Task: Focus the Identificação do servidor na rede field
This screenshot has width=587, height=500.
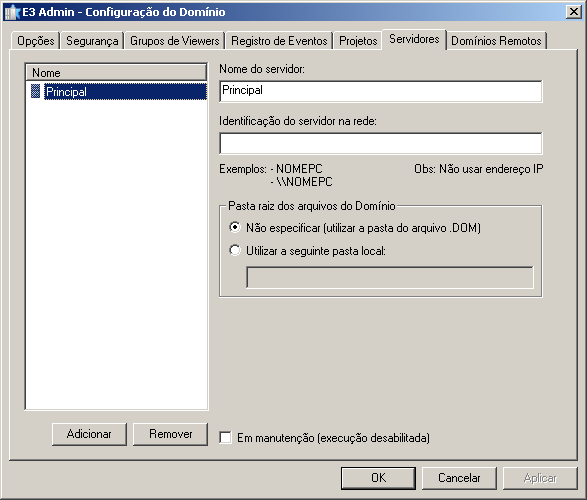Action: point(381,143)
